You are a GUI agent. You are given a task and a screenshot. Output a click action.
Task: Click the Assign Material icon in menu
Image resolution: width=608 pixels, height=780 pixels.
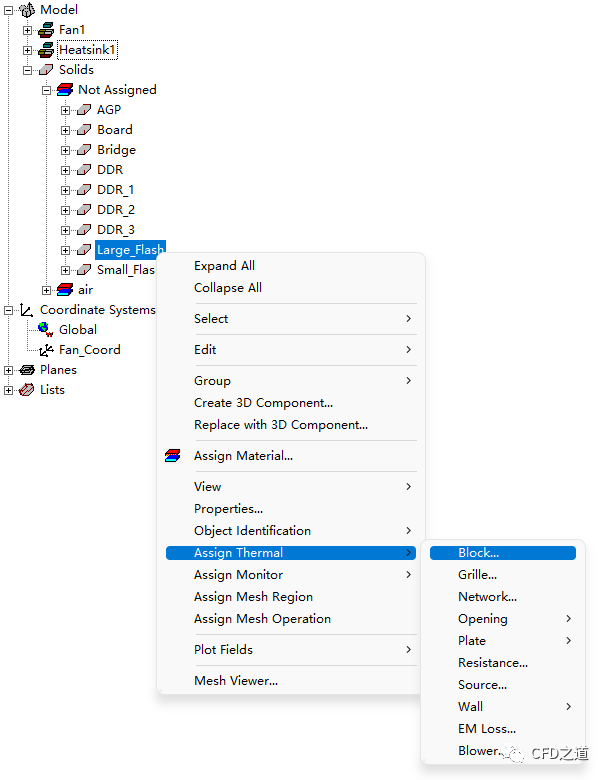(x=174, y=456)
